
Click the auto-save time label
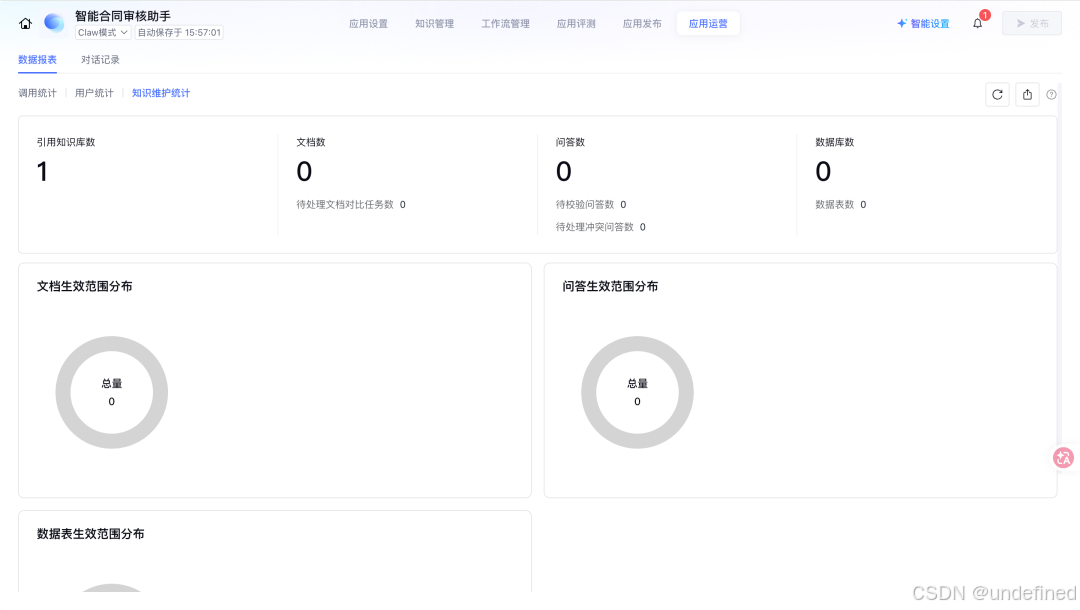pyautogui.click(x=179, y=32)
